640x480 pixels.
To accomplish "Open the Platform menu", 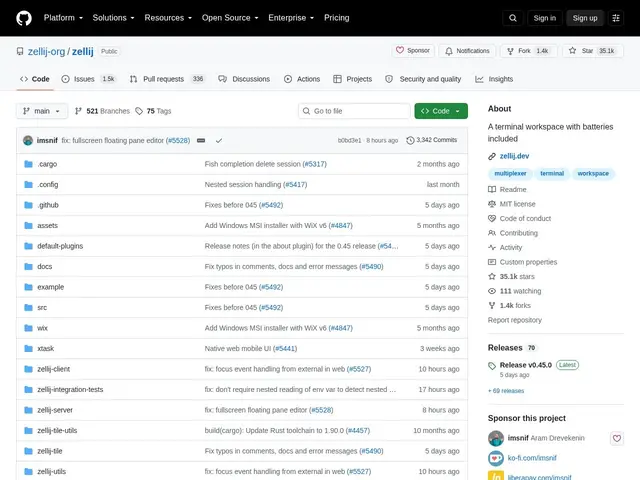I will (63, 18).
